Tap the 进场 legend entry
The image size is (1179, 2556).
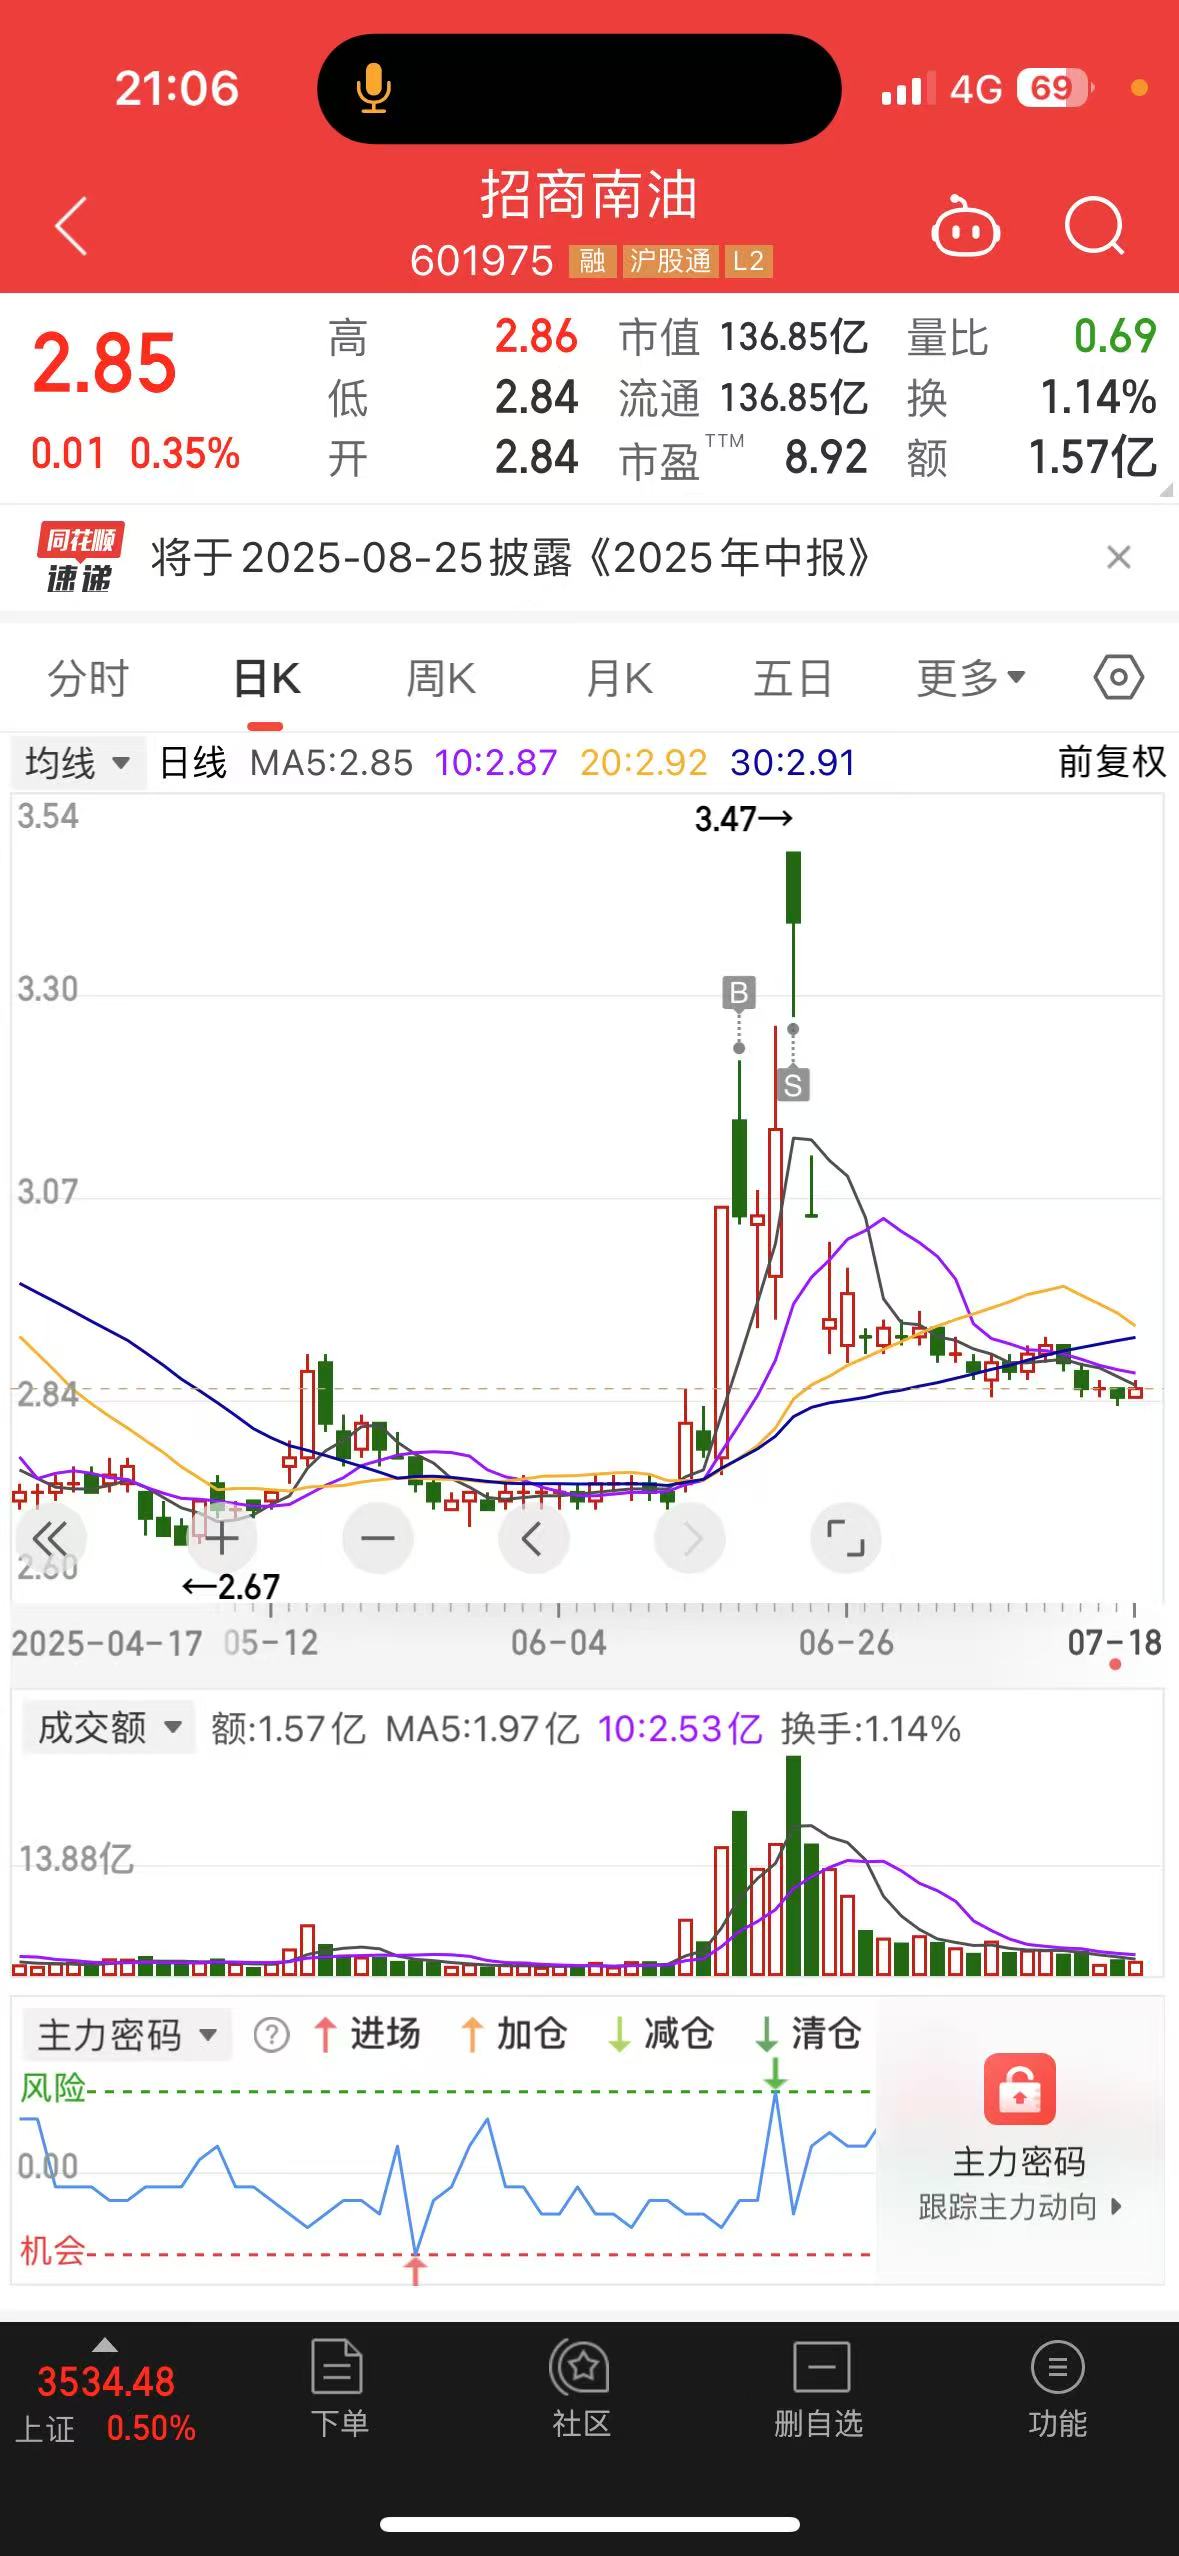tap(367, 2034)
